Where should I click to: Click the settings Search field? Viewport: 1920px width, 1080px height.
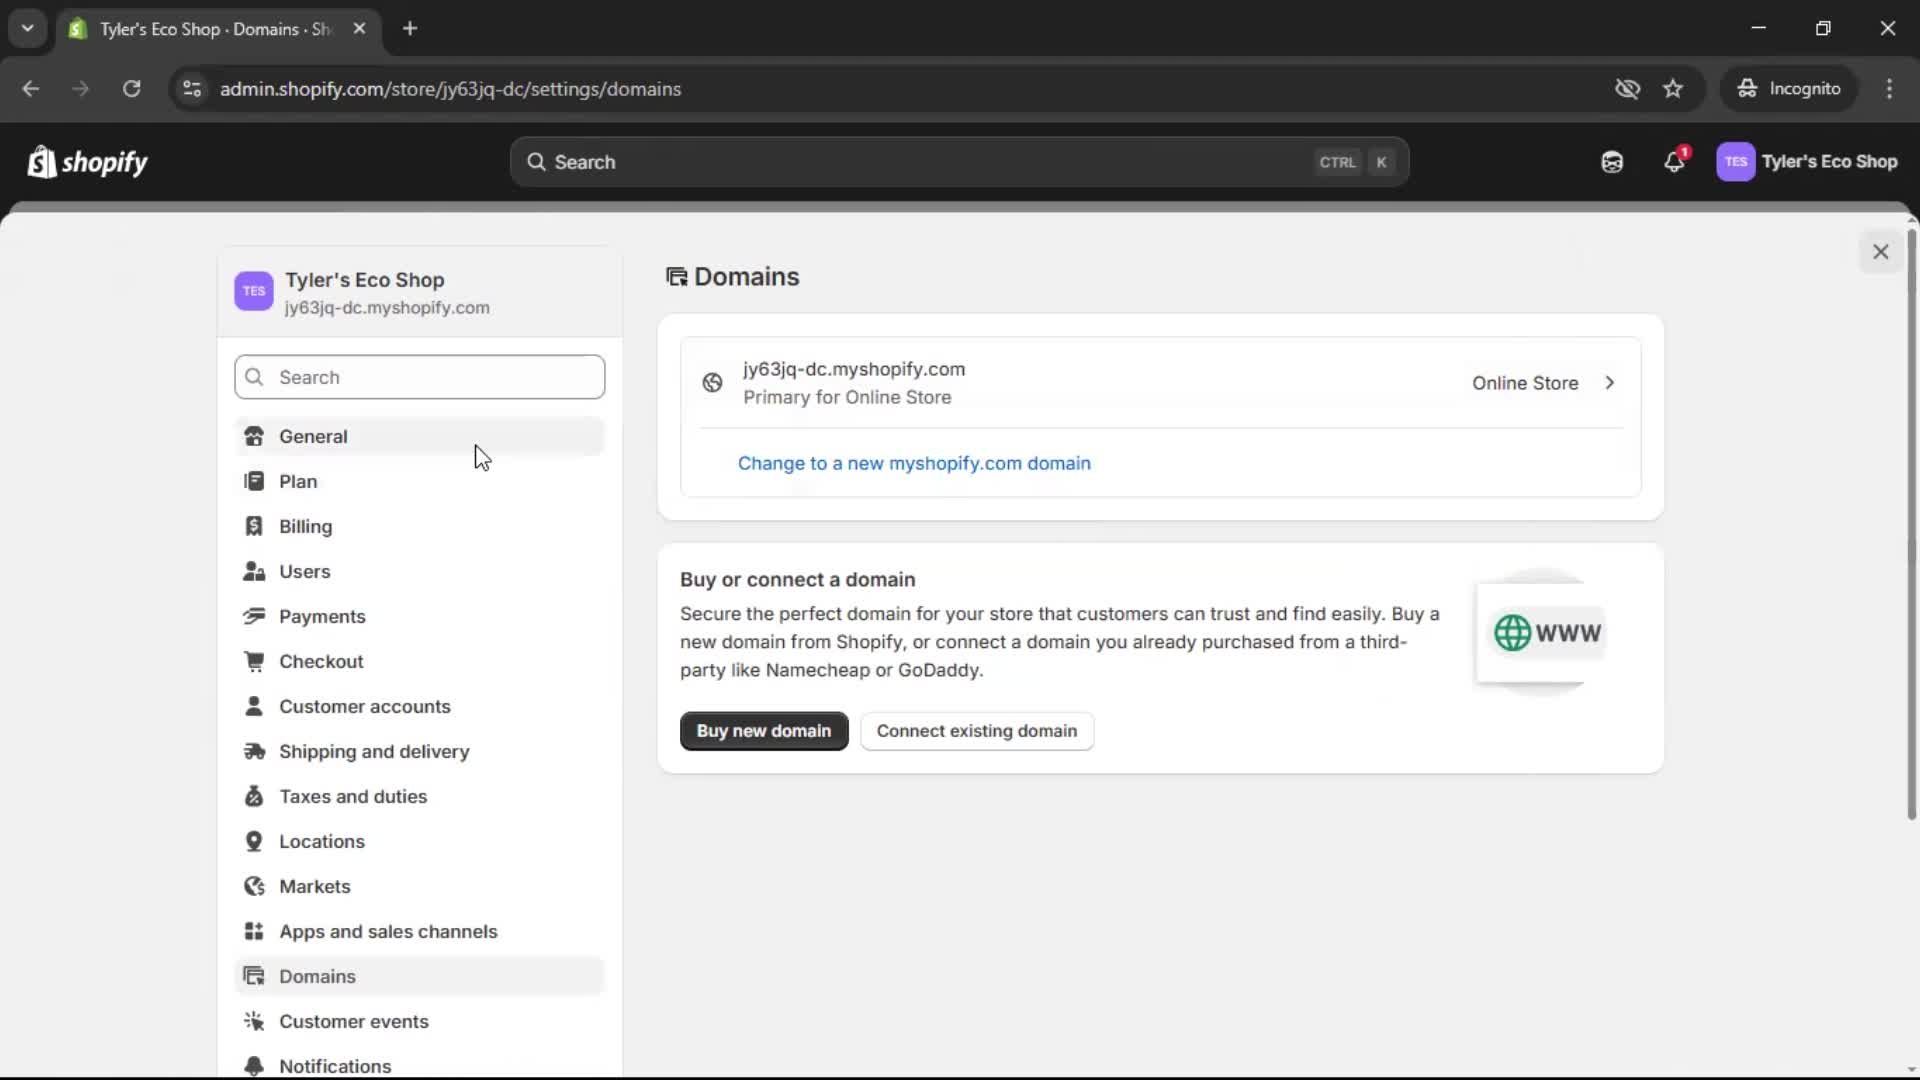tap(419, 377)
